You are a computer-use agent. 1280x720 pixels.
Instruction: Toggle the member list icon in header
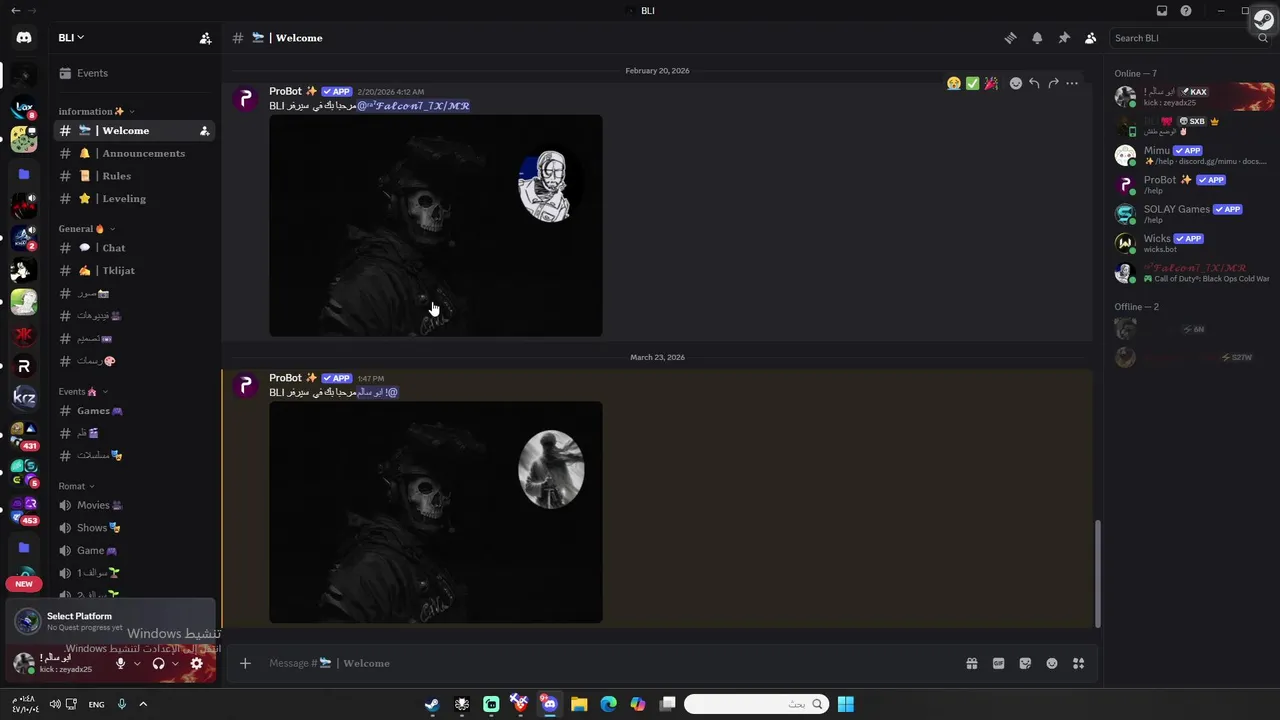point(1090,38)
